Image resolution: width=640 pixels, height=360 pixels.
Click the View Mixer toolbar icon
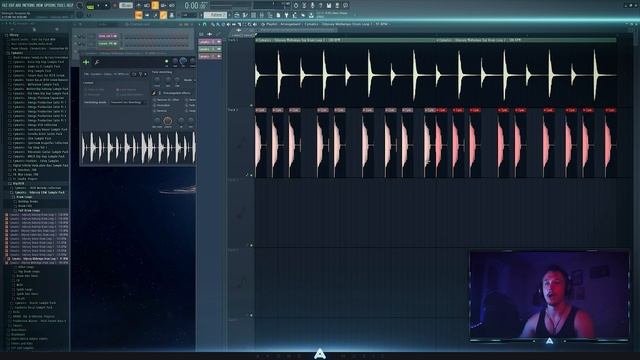point(262,15)
